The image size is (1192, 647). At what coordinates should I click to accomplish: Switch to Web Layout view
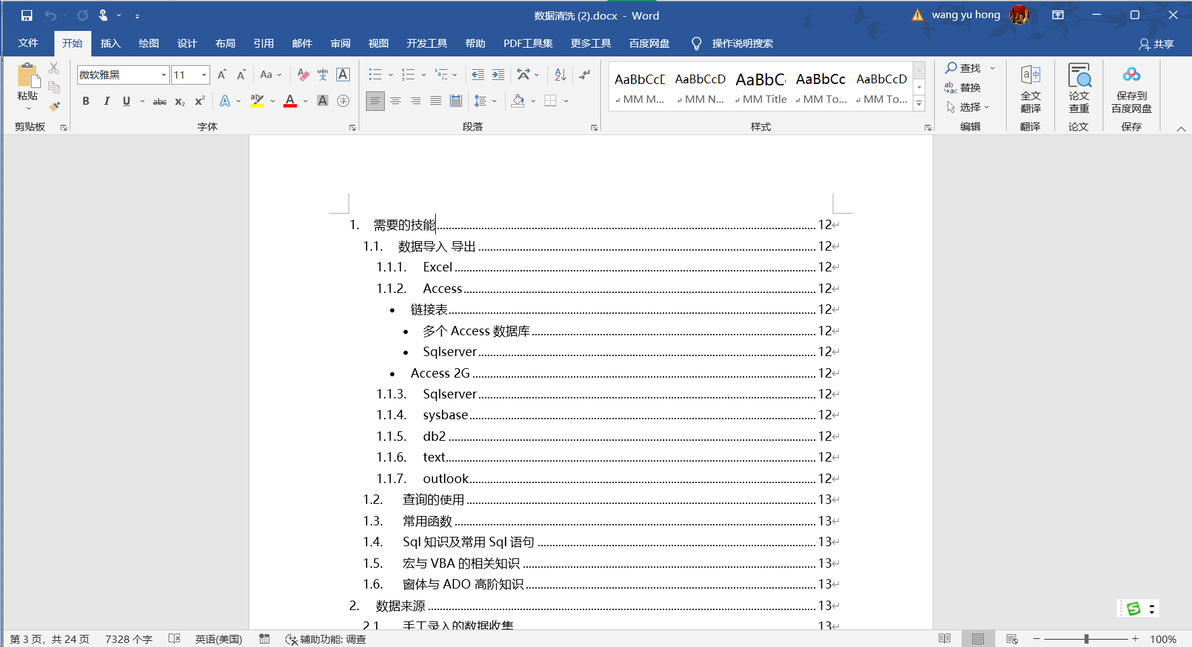click(x=1012, y=639)
